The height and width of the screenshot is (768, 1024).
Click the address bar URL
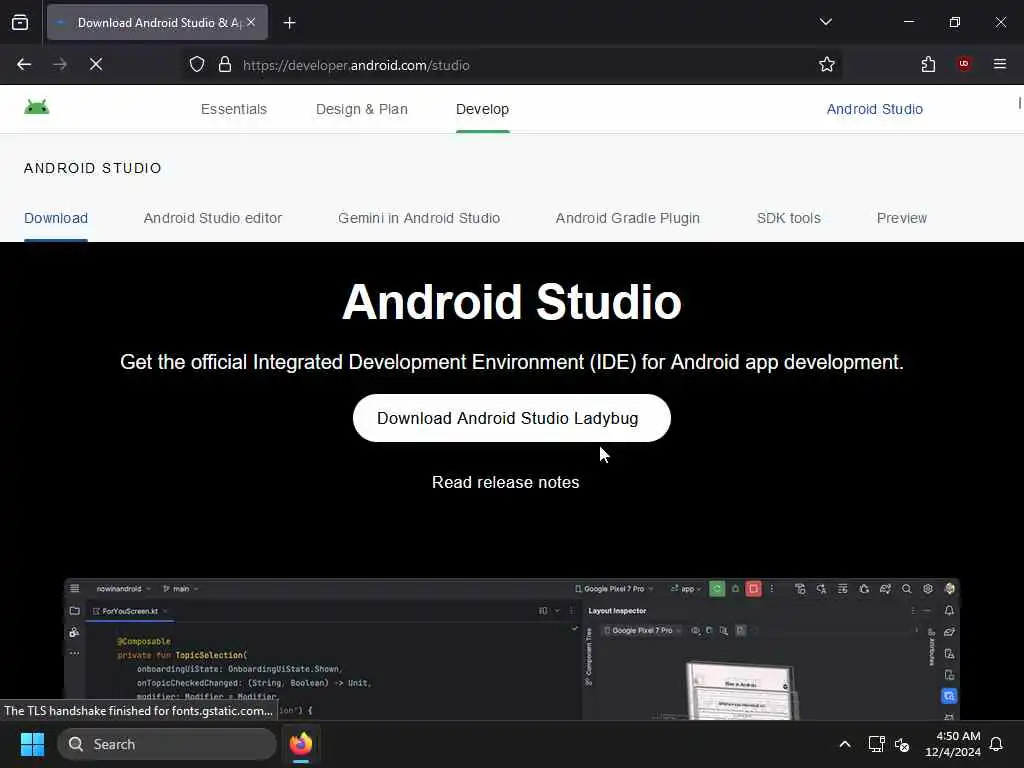click(356, 65)
